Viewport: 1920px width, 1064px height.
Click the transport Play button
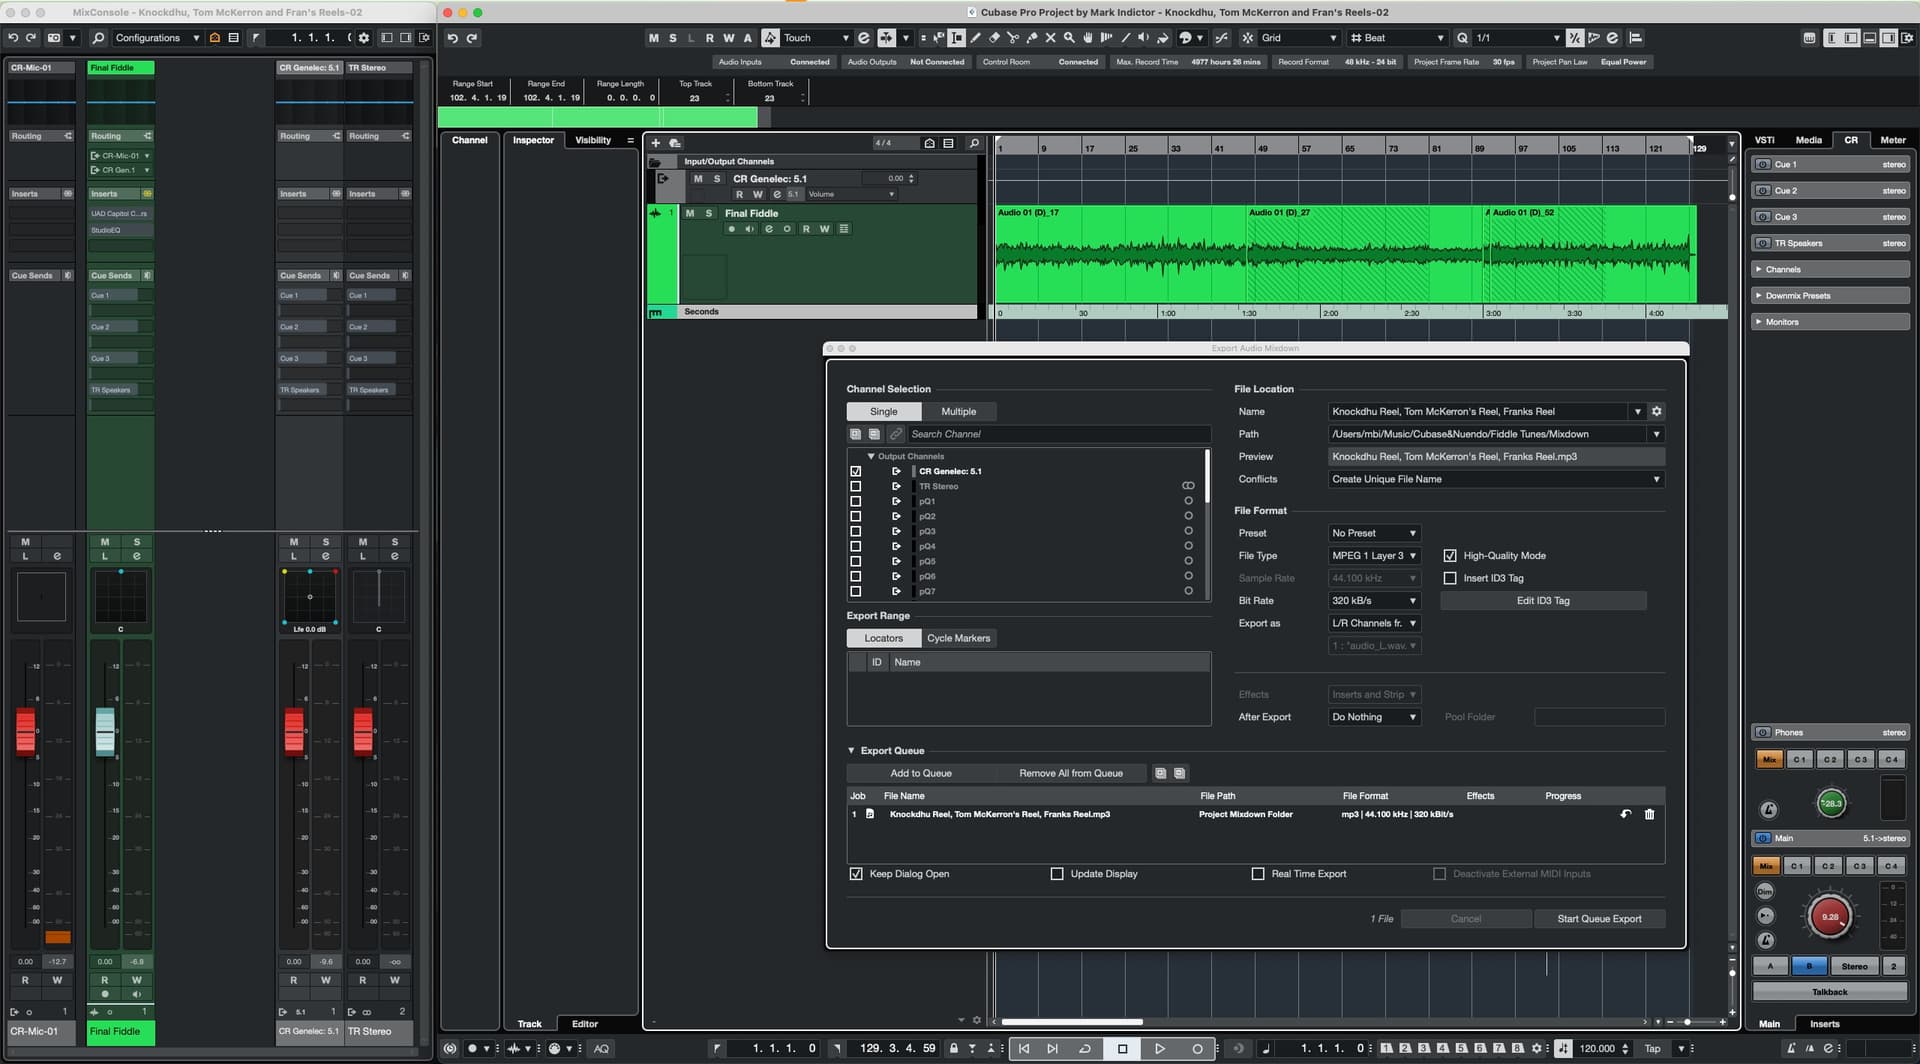pyautogui.click(x=1159, y=1048)
